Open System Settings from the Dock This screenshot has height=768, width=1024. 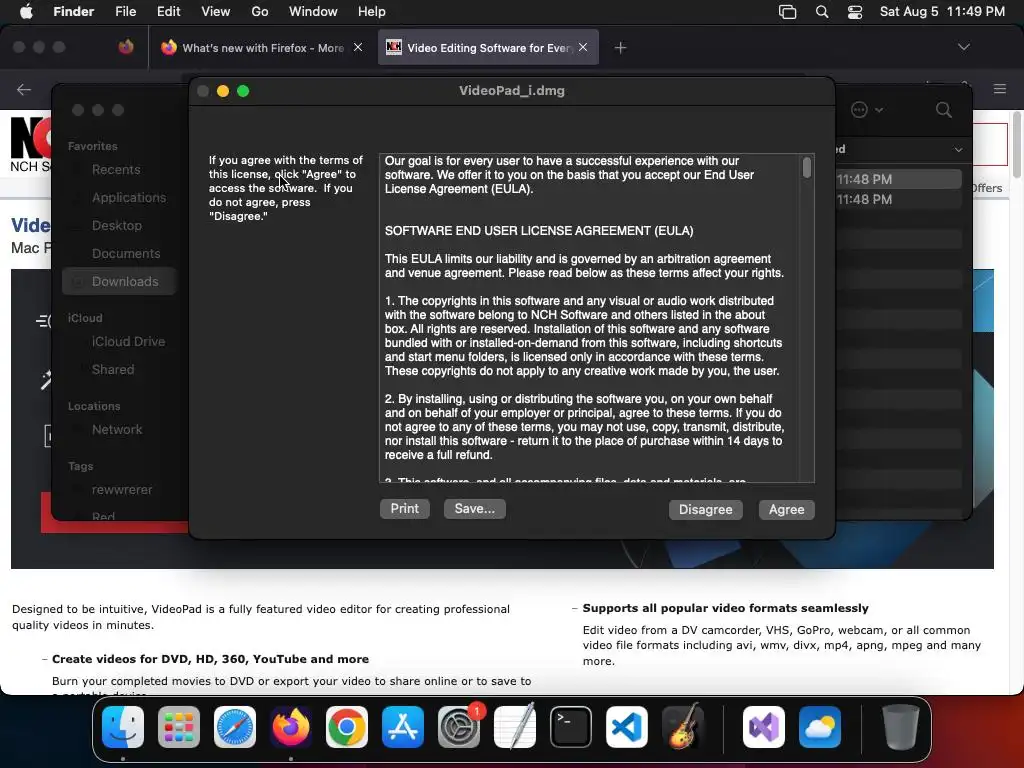458,727
